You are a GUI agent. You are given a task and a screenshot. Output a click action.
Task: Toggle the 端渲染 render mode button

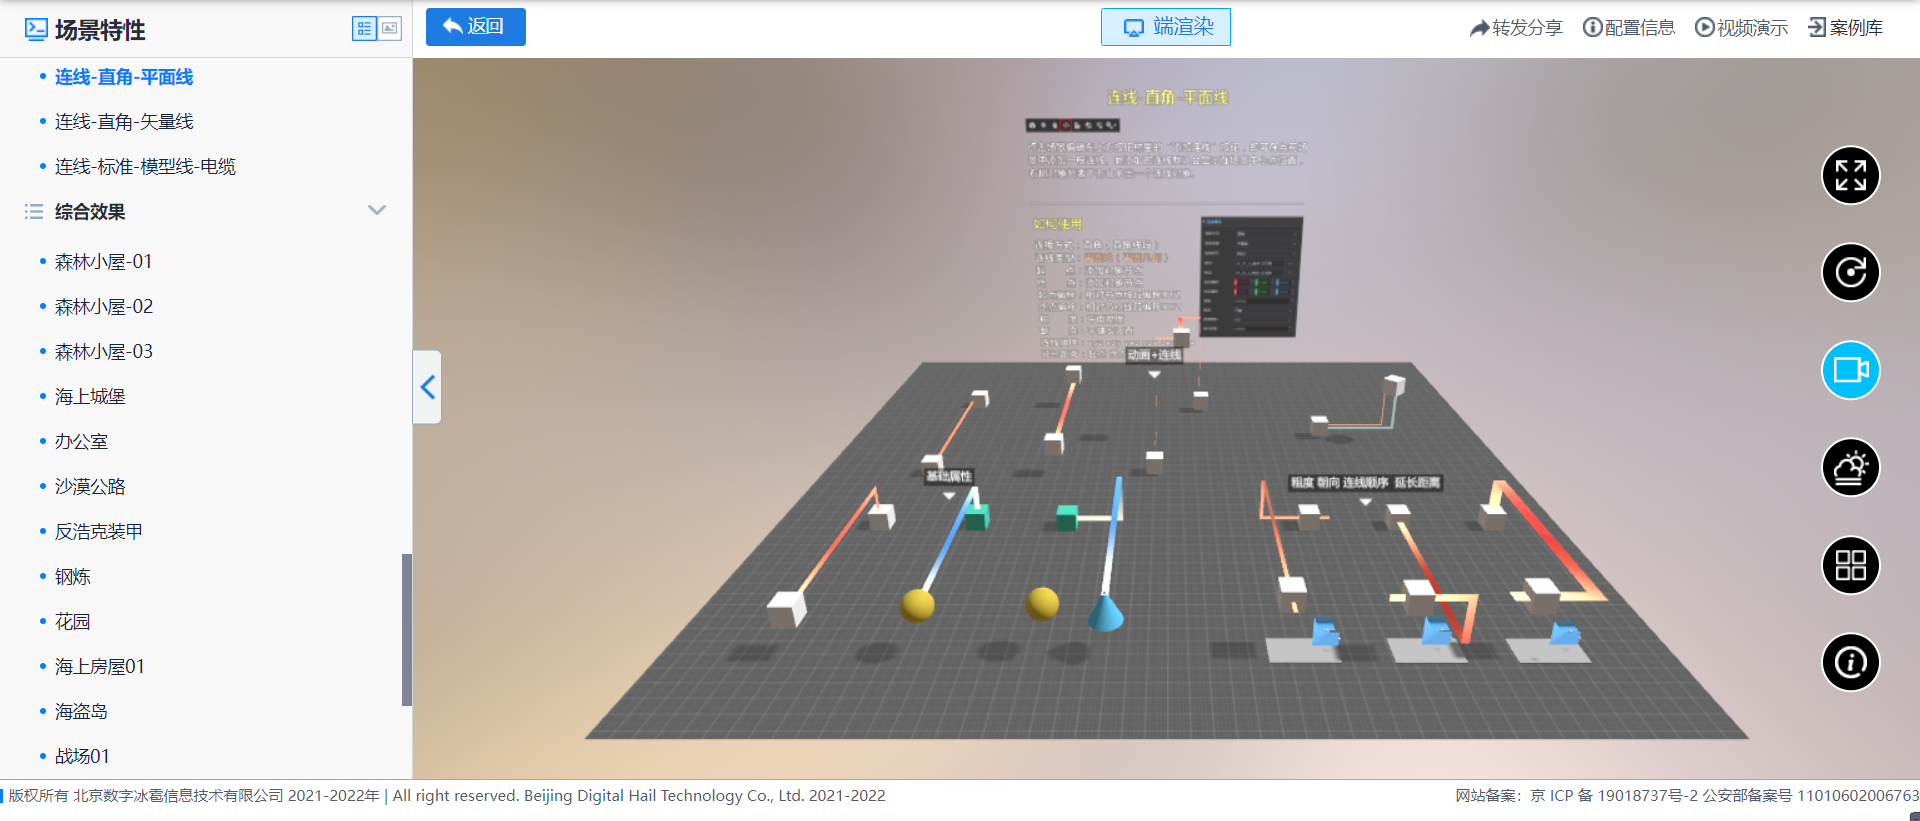tap(1166, 27)
